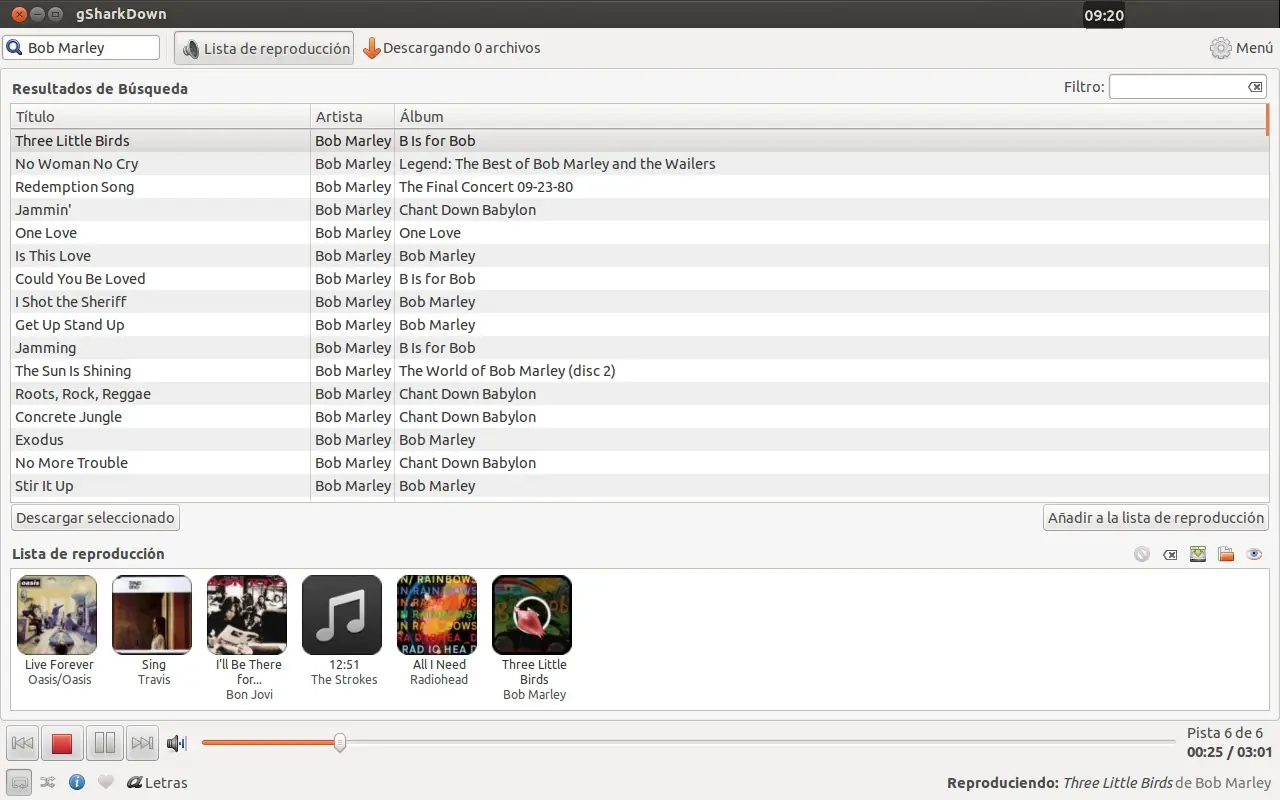Select the All I Need Radiohead thumbnail
This screenshot has width=1280, height=800.
437,615
